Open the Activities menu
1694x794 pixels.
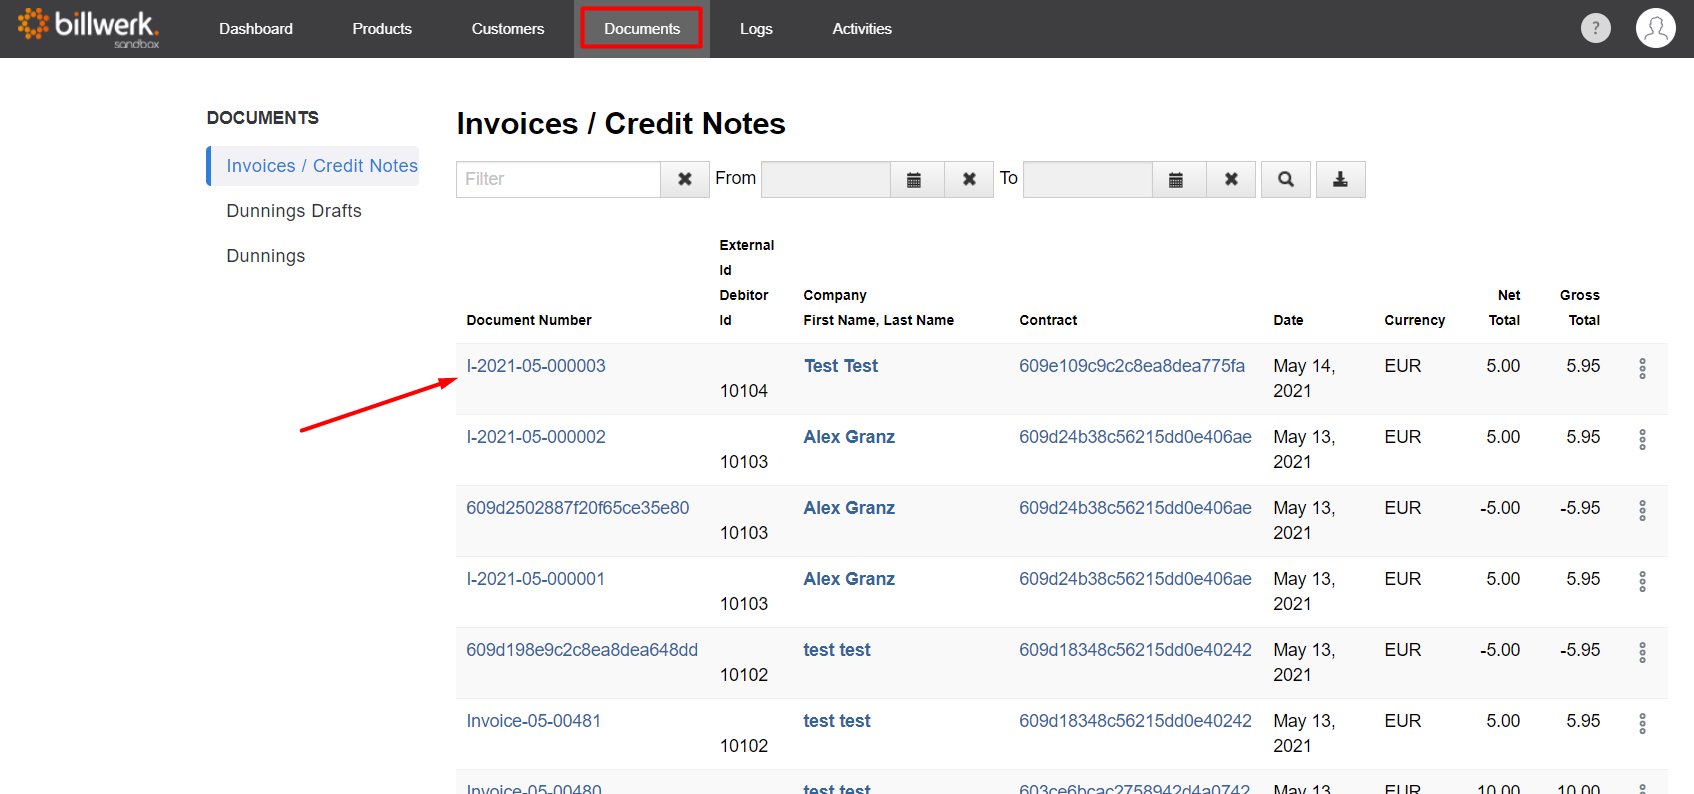[862, 29]
